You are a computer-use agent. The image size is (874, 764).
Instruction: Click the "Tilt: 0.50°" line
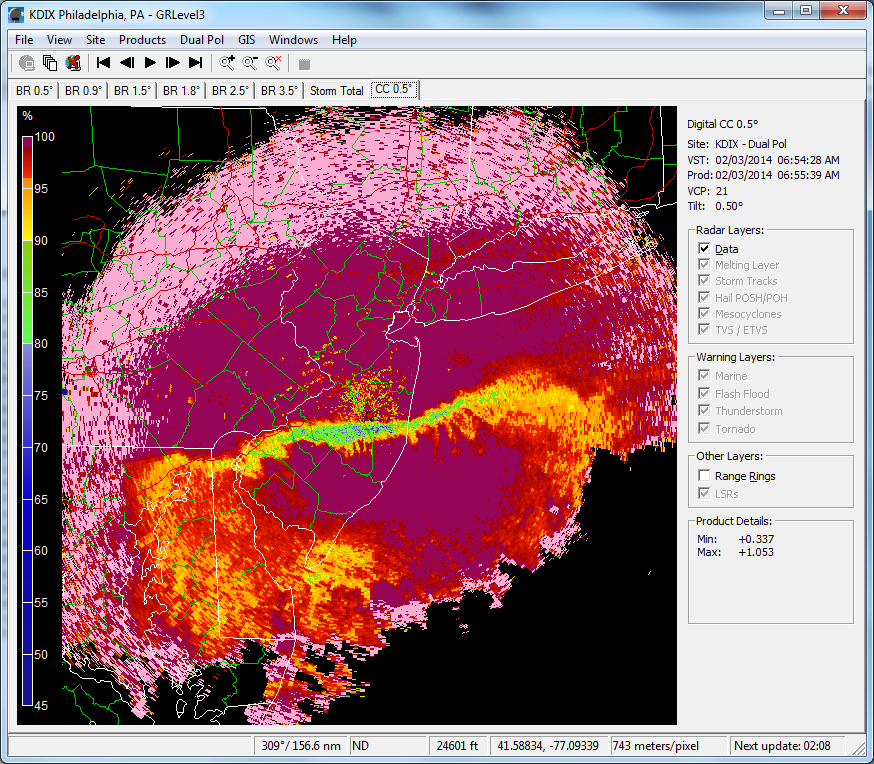pyautogui.click(x=715, y=206)
